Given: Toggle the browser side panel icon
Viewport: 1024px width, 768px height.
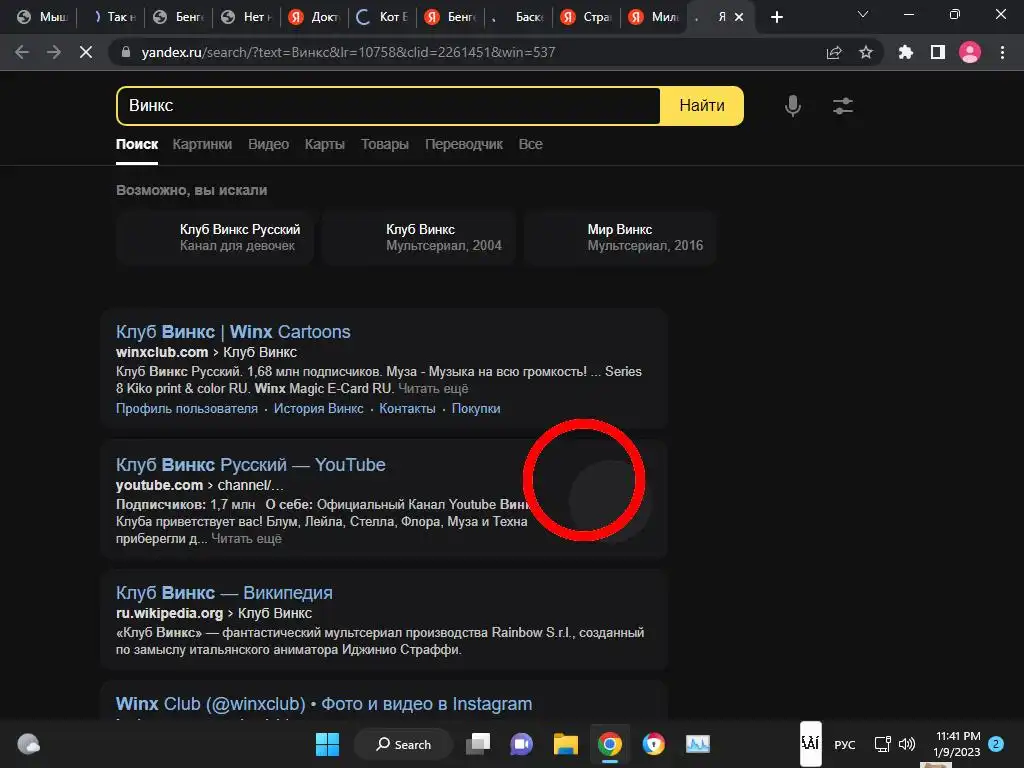Looking at the screenshot, I should (x=938, y=52).
